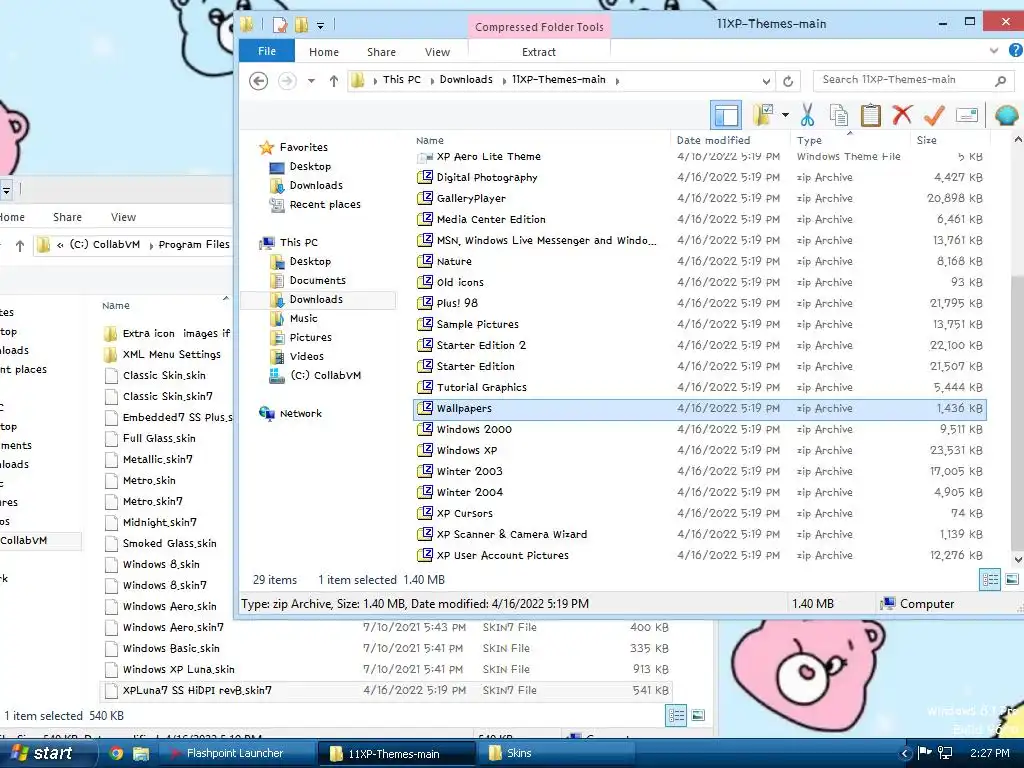Click the Forward arrow navigation button
Viewport: 1024px width, 768px height.
click(287, 80)
